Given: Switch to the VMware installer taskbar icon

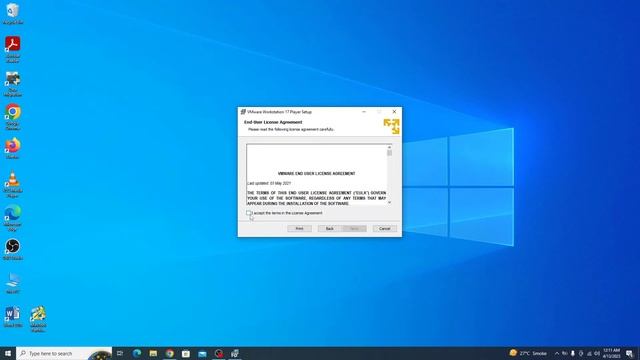Looking at the screenshot, I should click(x=235, y=353).
